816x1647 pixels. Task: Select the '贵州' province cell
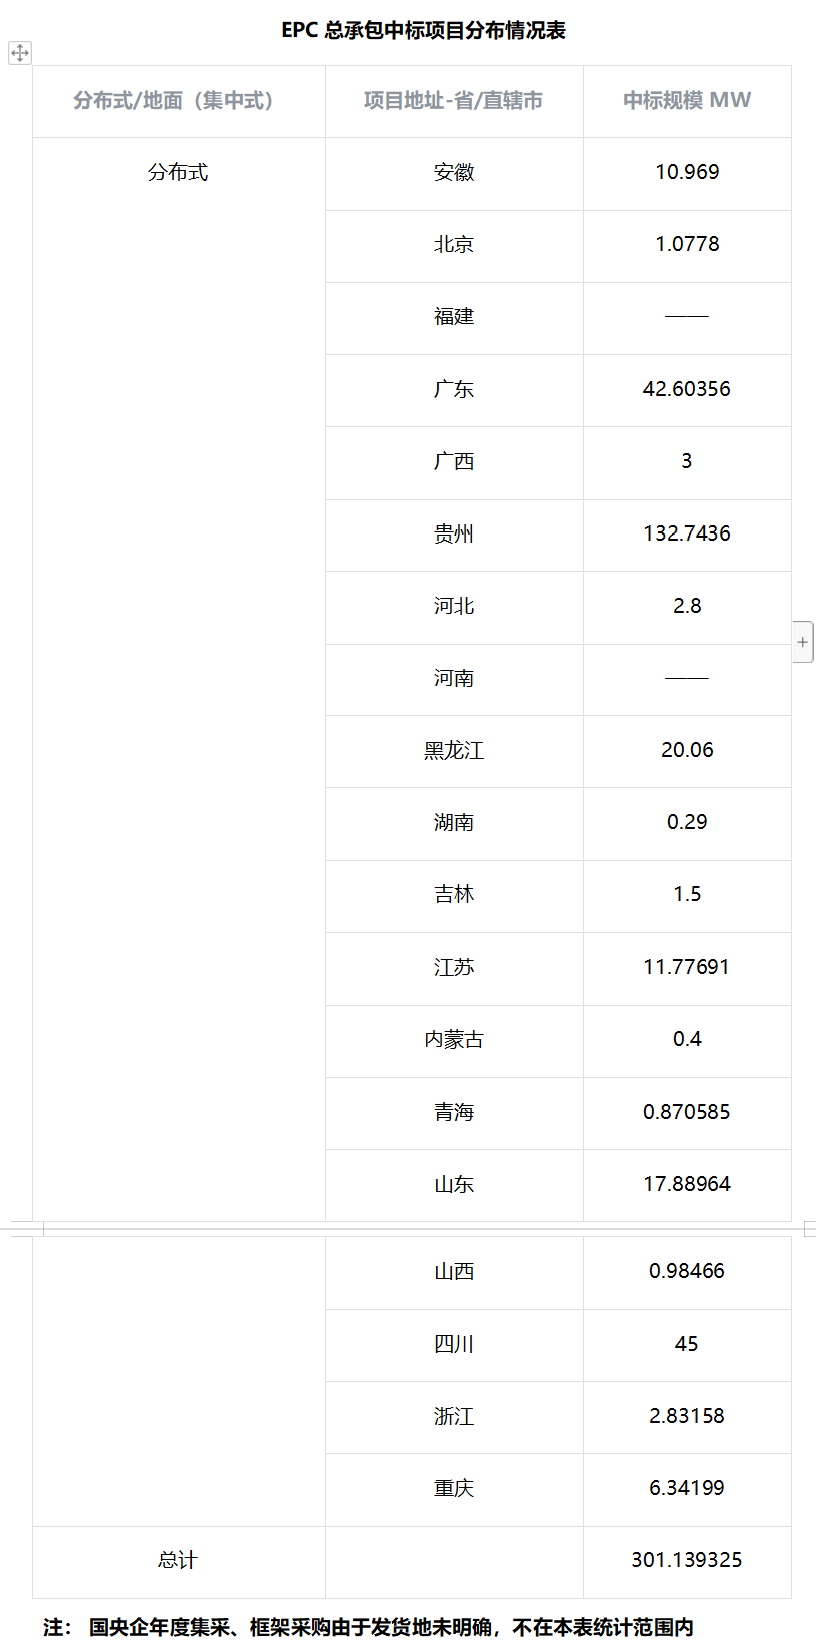[453, 534]
